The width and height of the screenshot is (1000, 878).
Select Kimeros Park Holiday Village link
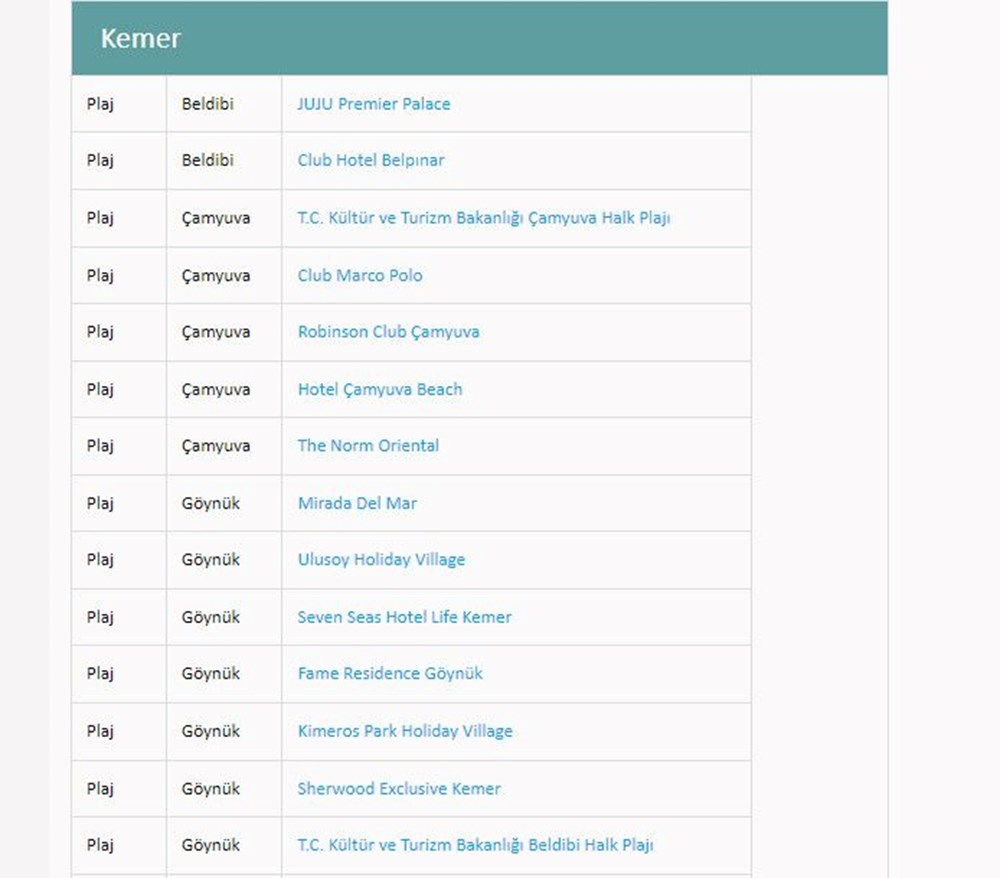405,732
